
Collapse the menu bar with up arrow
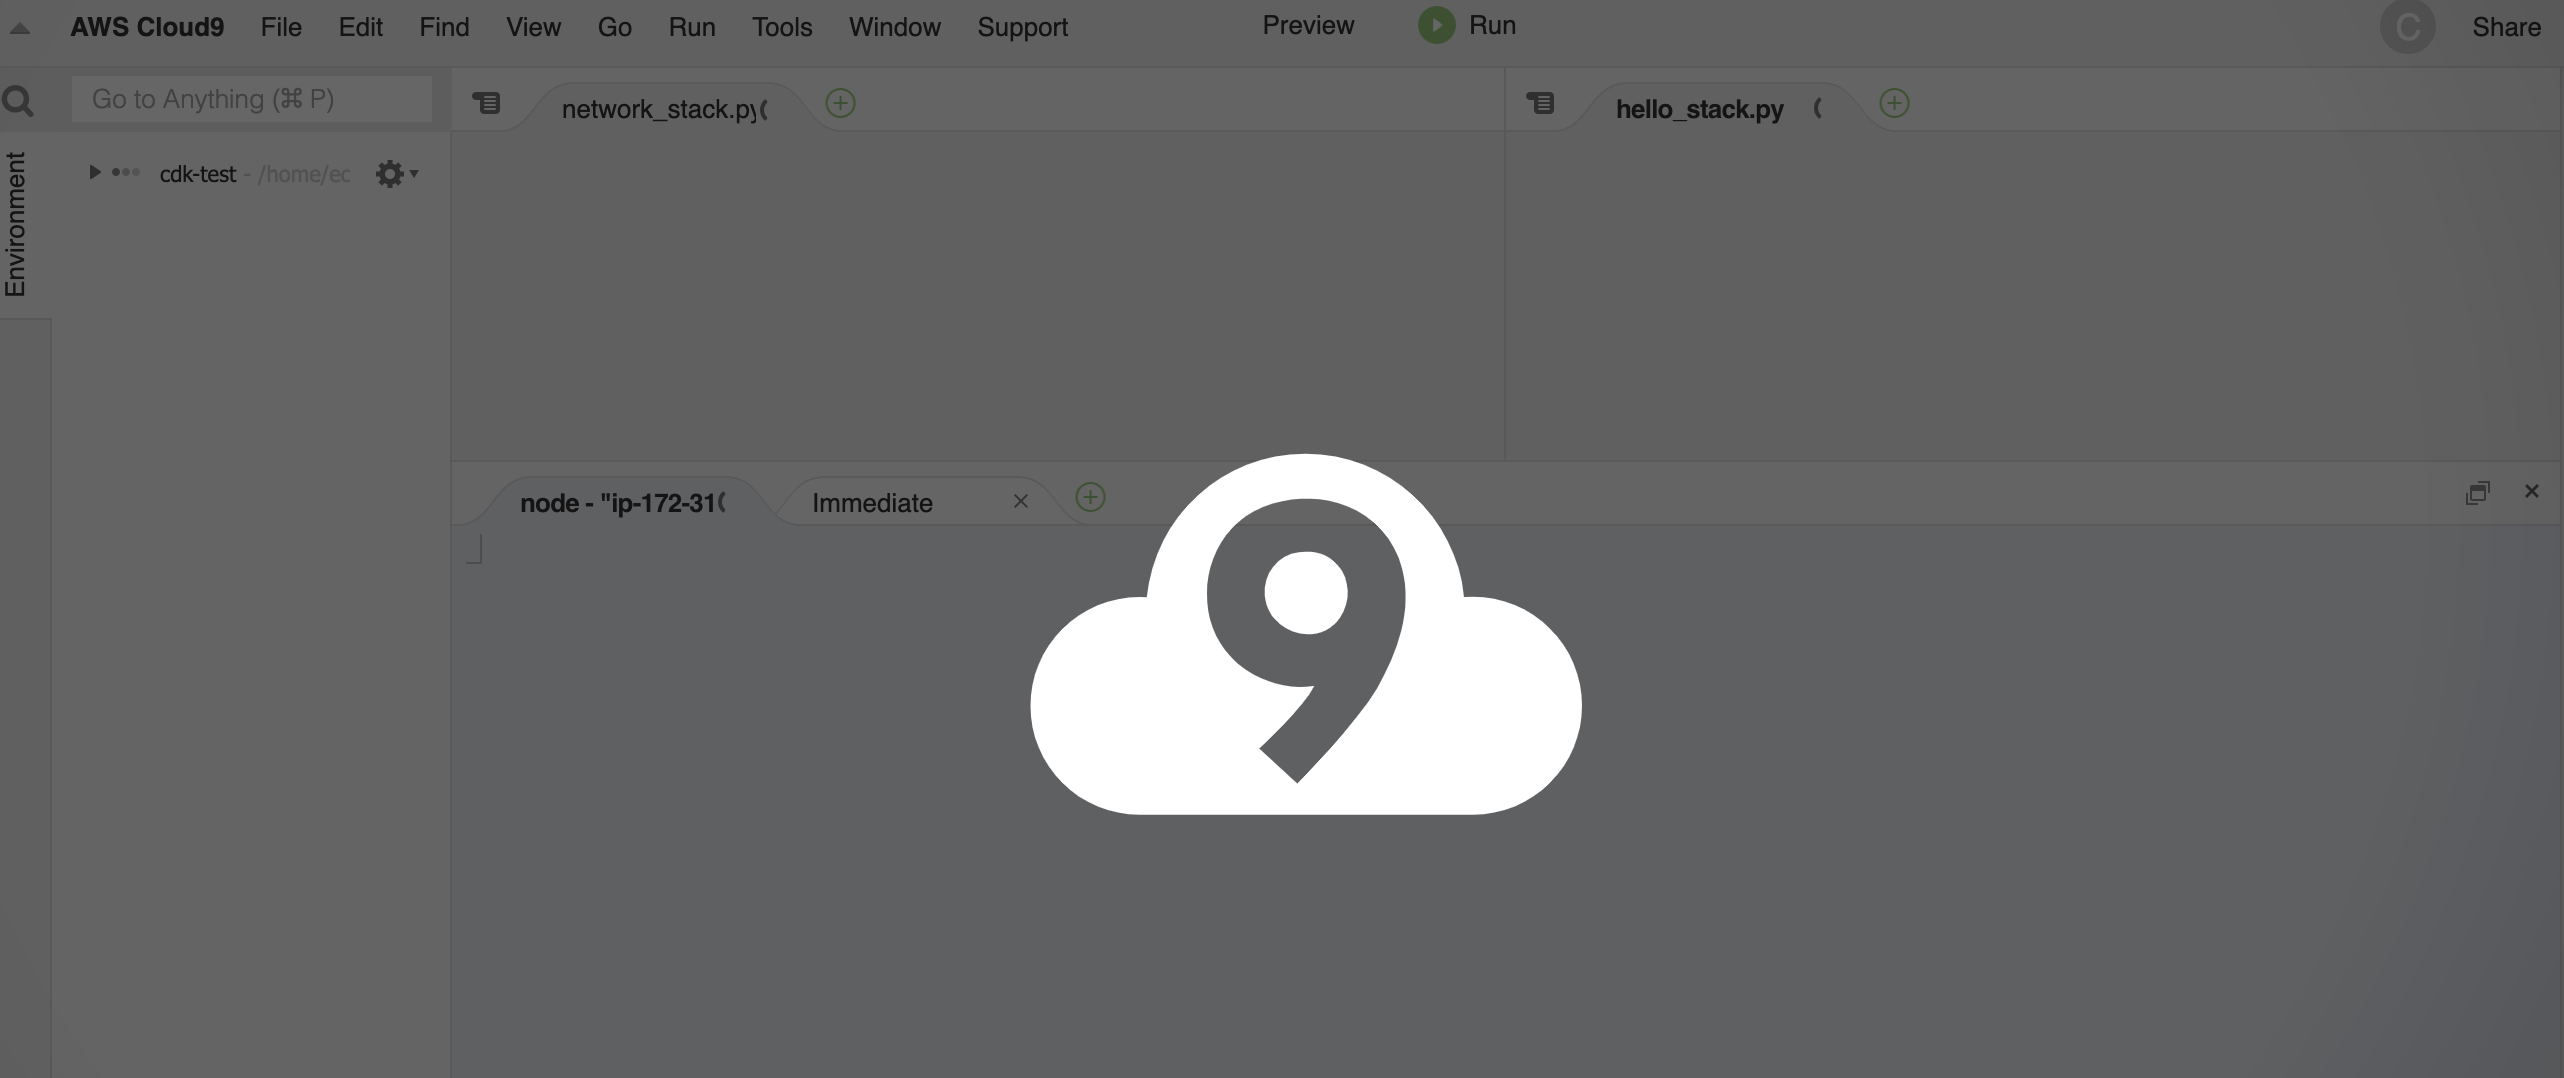pyautogui.click(x=20, y=28)
